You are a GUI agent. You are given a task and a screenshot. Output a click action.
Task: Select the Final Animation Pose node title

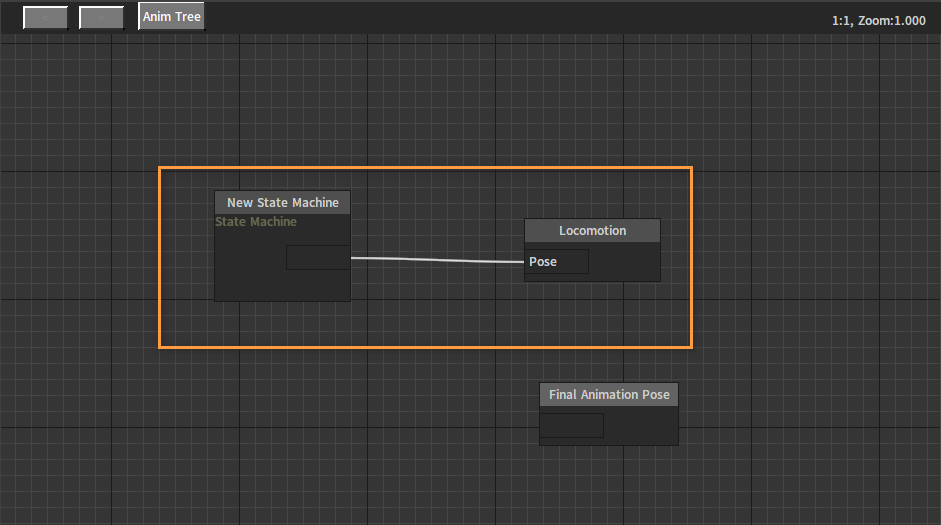609,395
